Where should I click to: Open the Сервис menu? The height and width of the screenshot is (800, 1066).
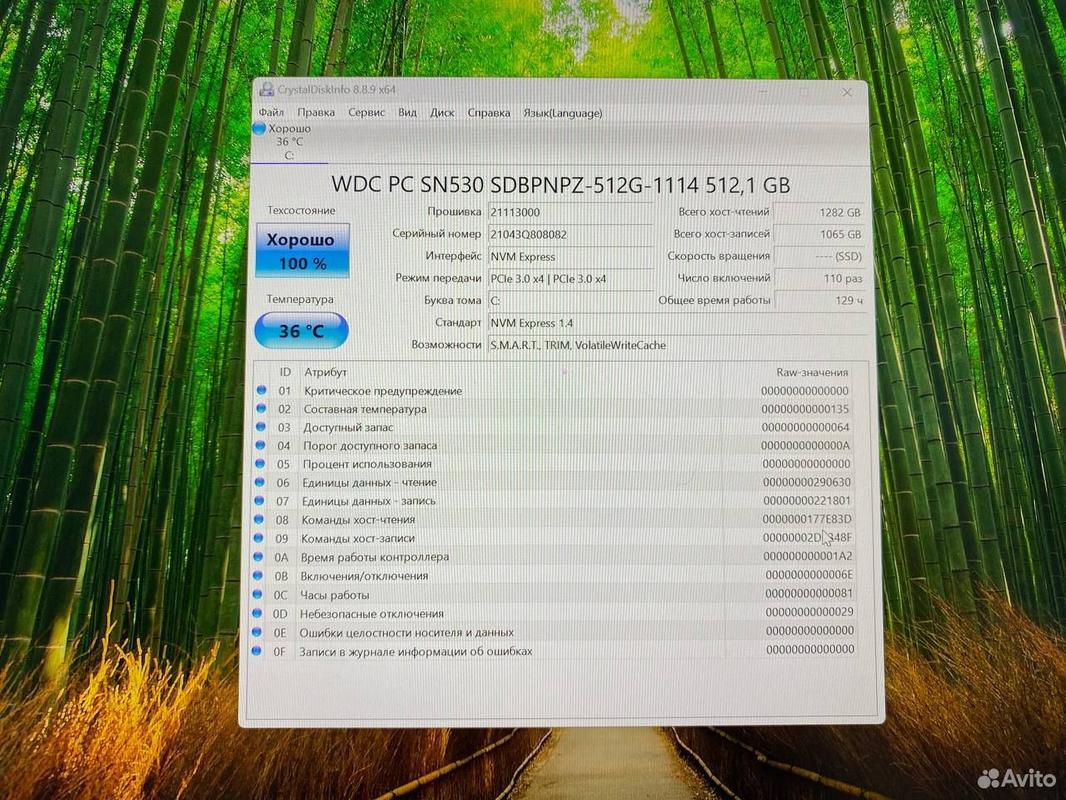pos(366,113)
